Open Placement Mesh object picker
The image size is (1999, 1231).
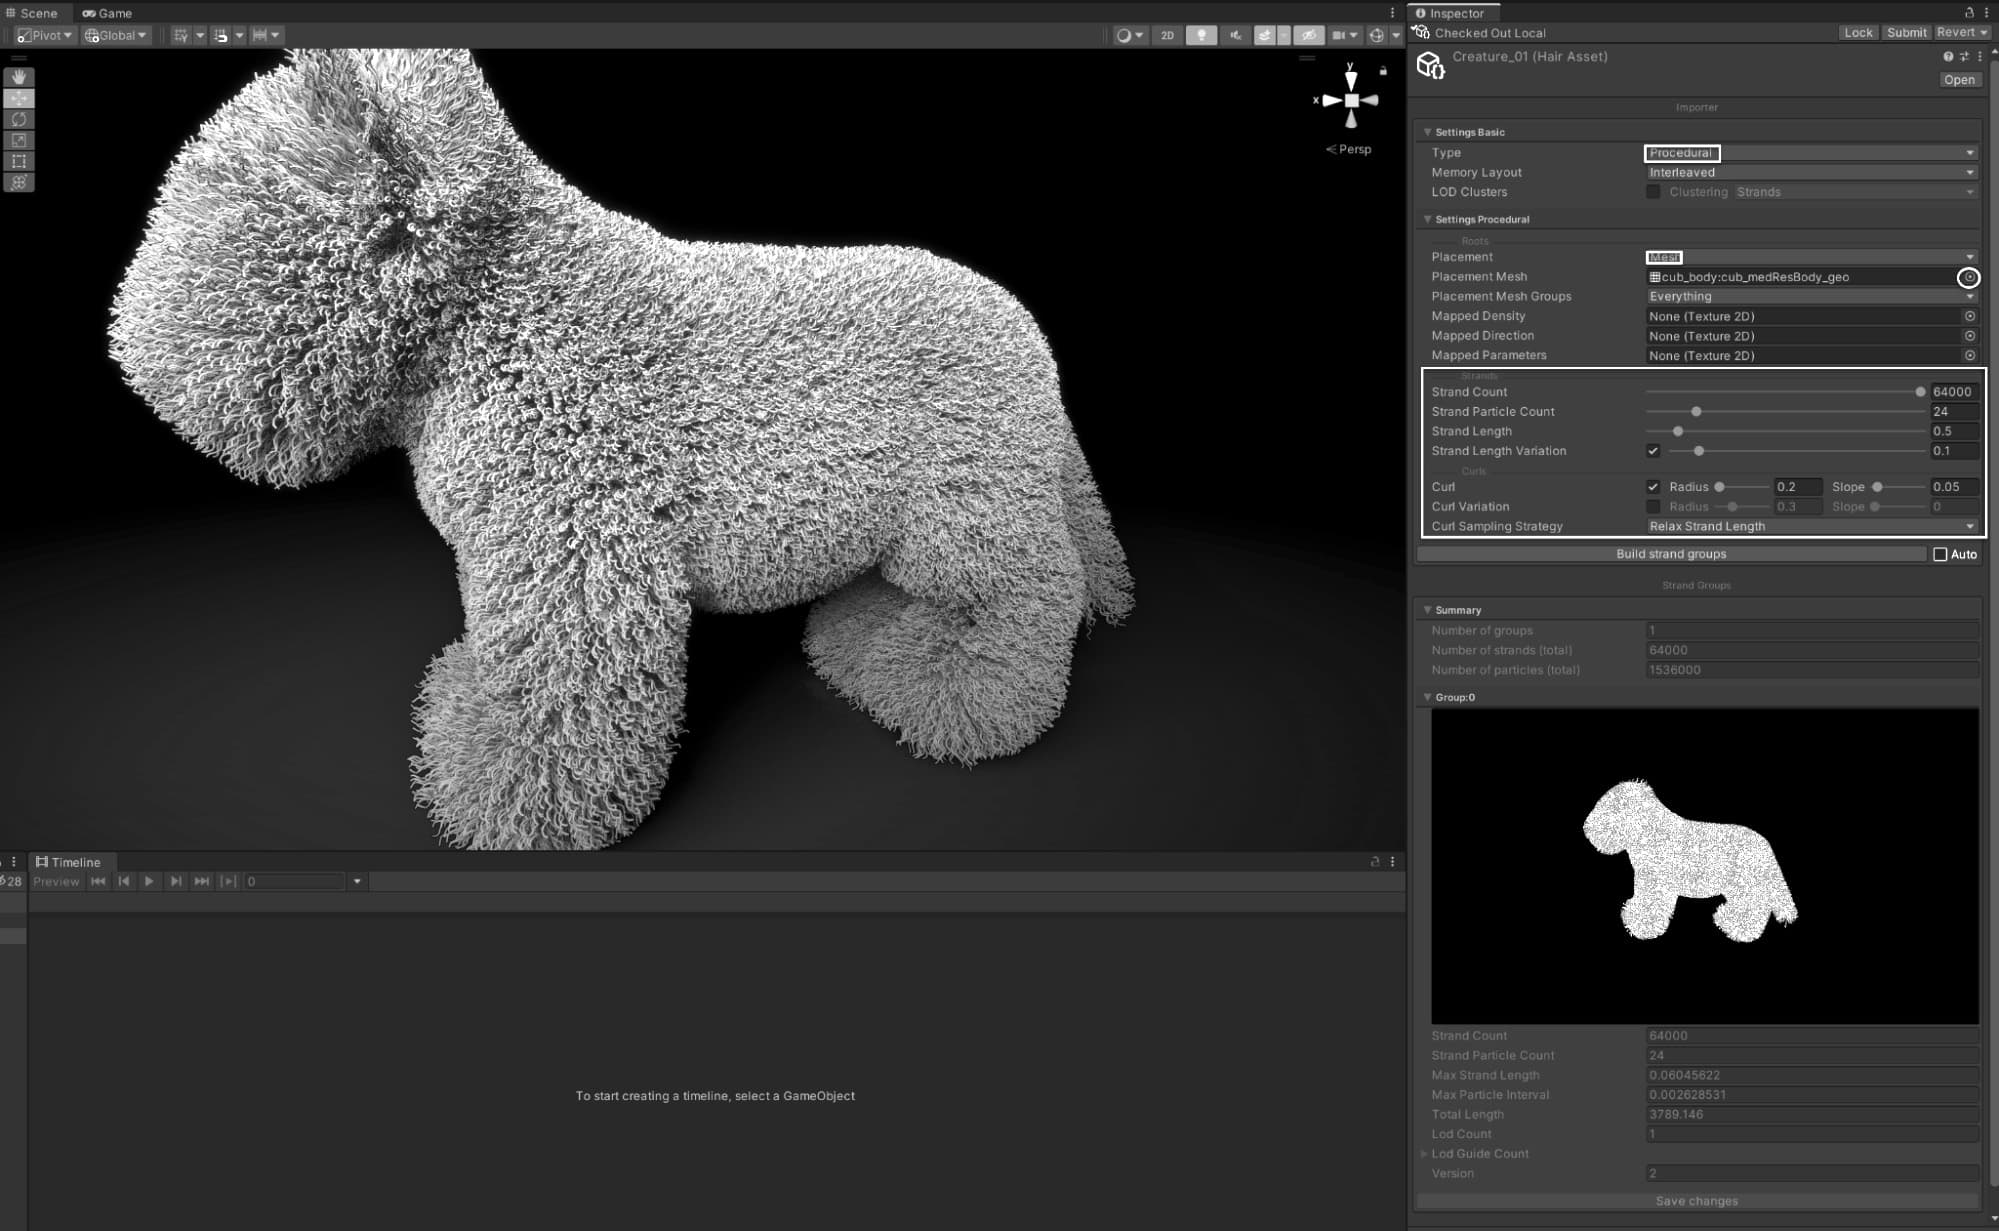[x=1968, y=277]
